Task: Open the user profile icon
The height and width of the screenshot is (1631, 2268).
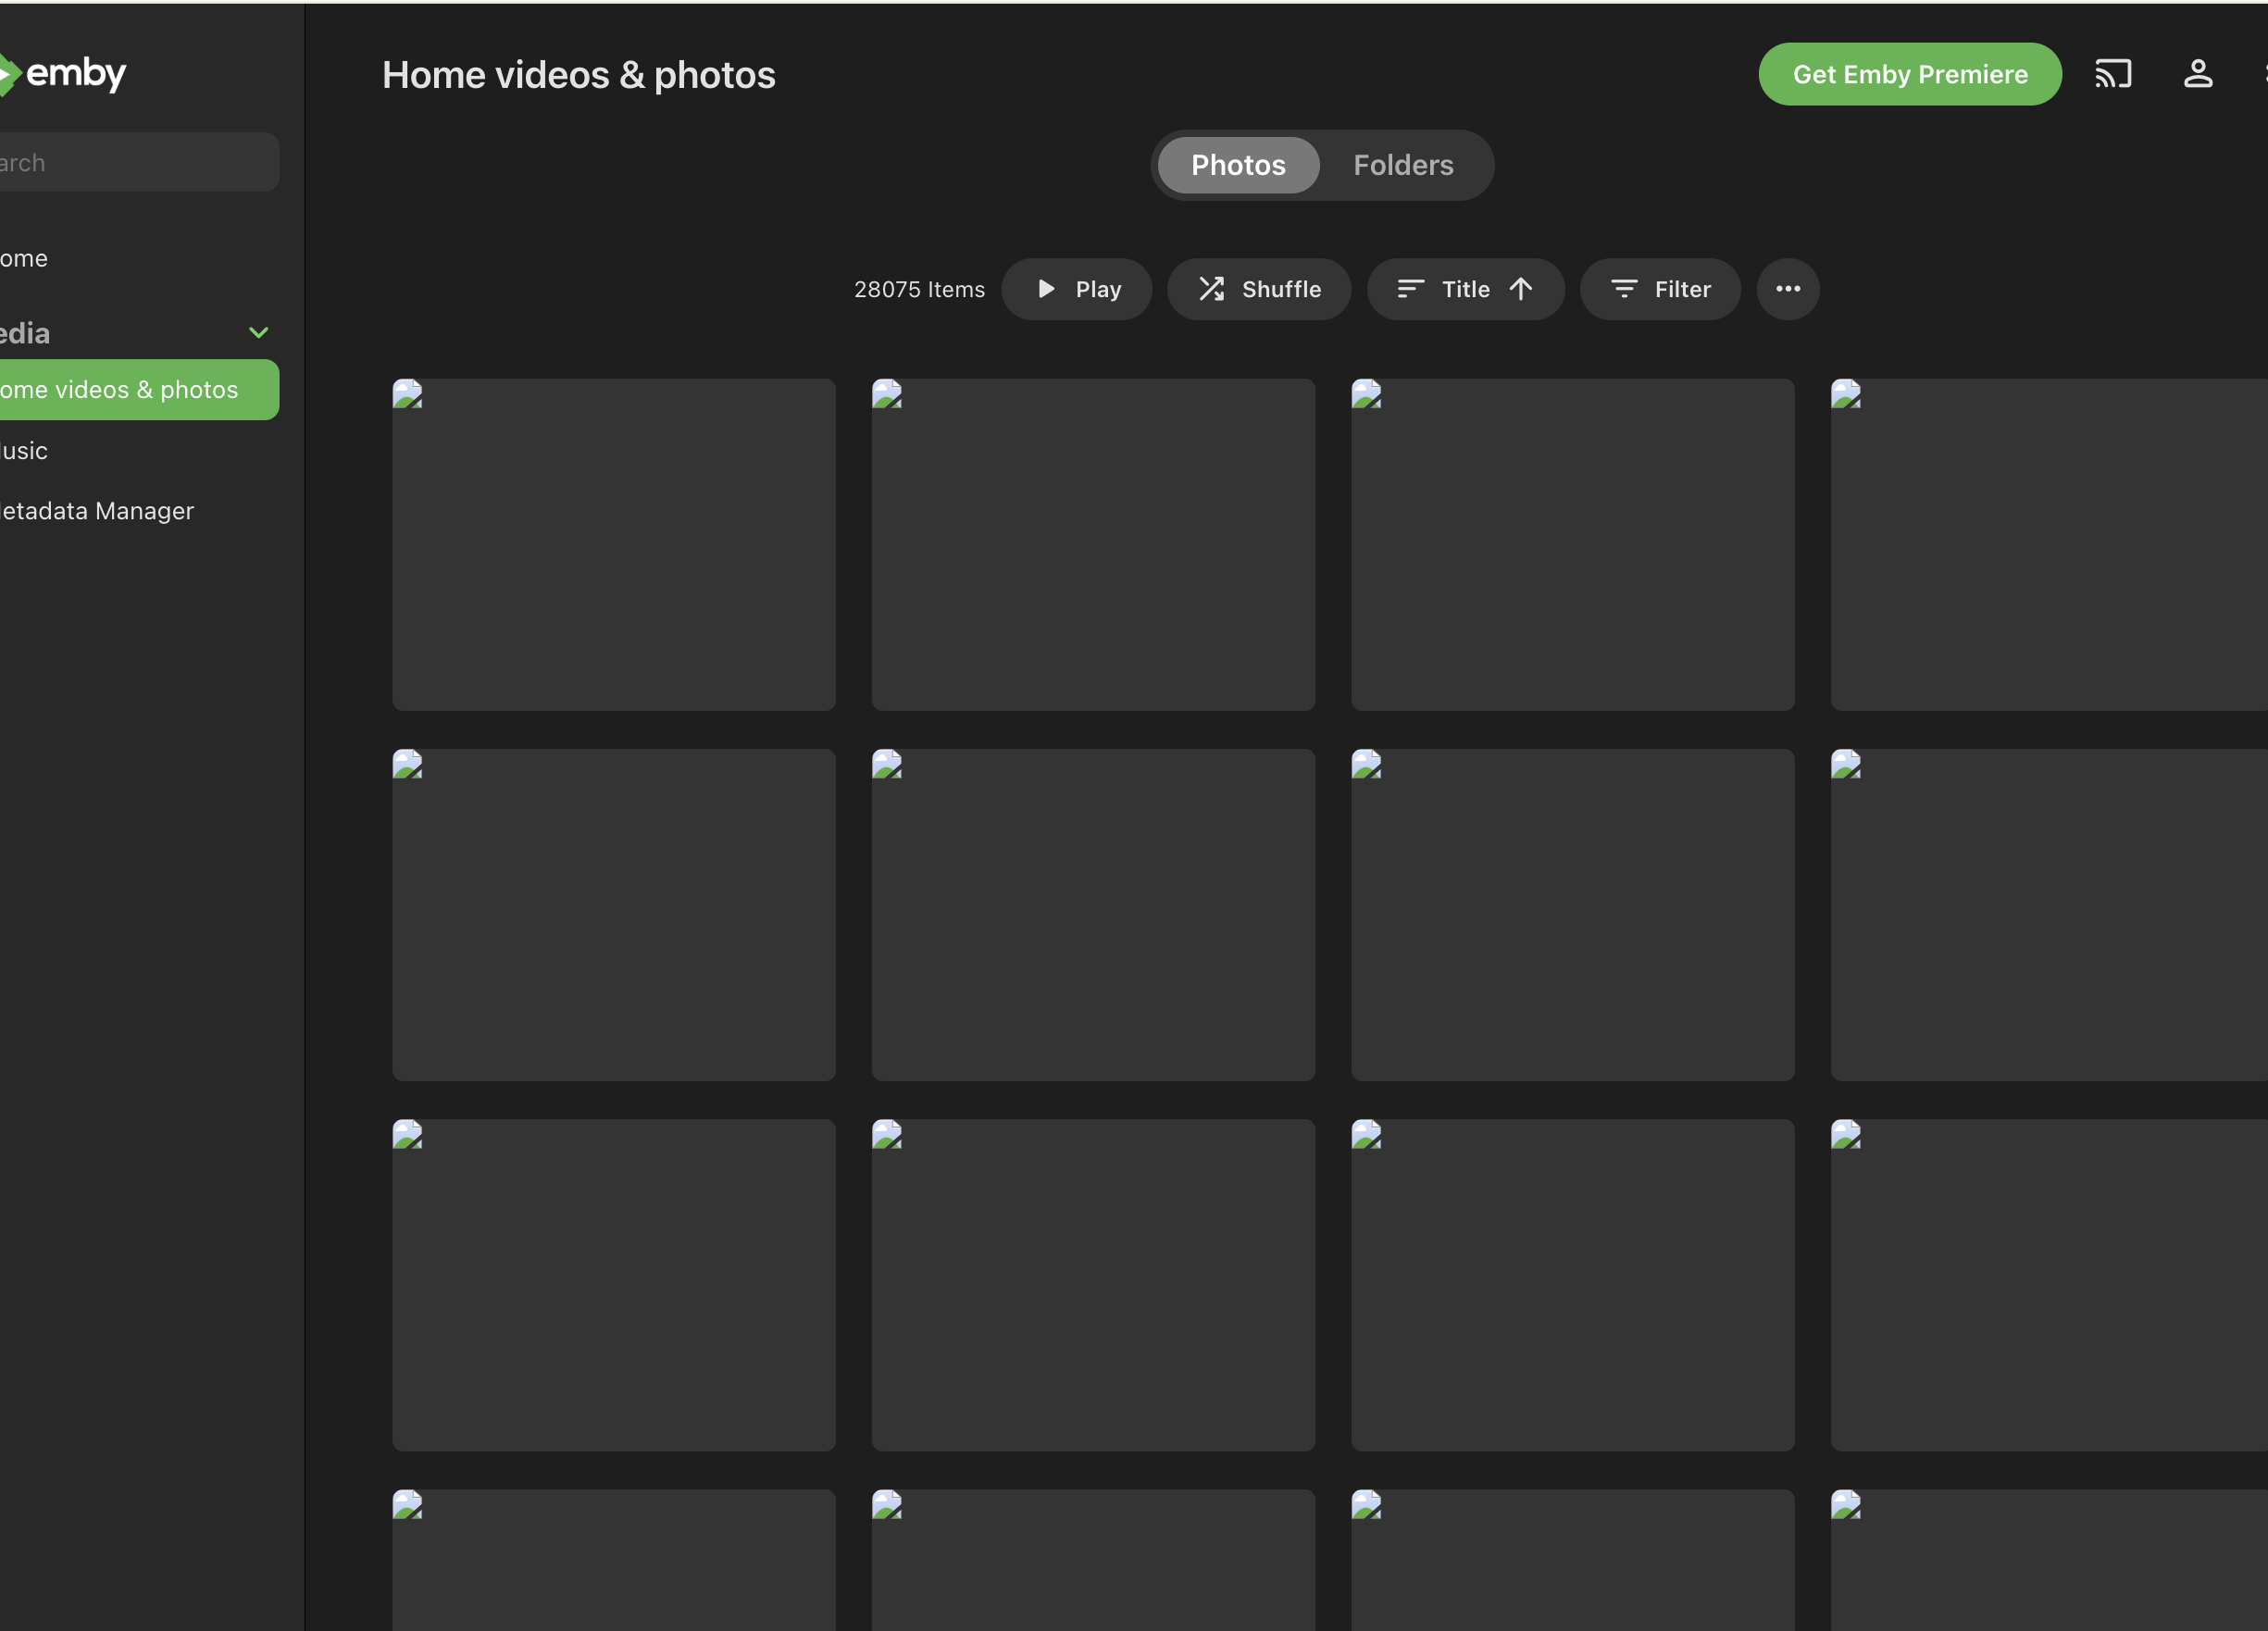Action: click(2197, 74)
